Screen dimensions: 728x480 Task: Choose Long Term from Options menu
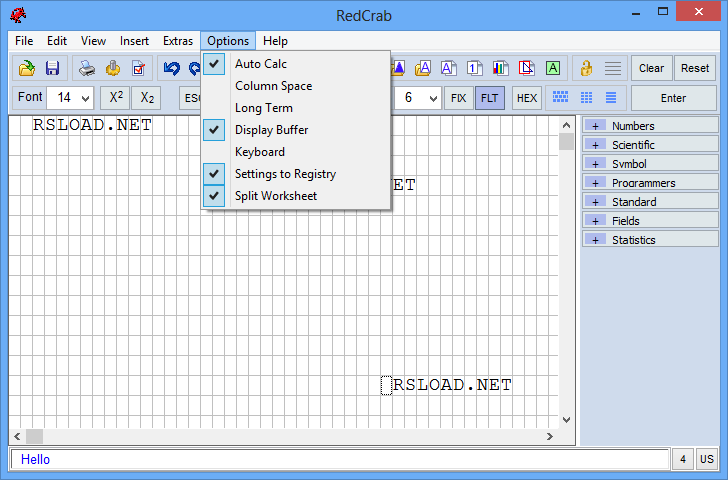pos(296,108)
